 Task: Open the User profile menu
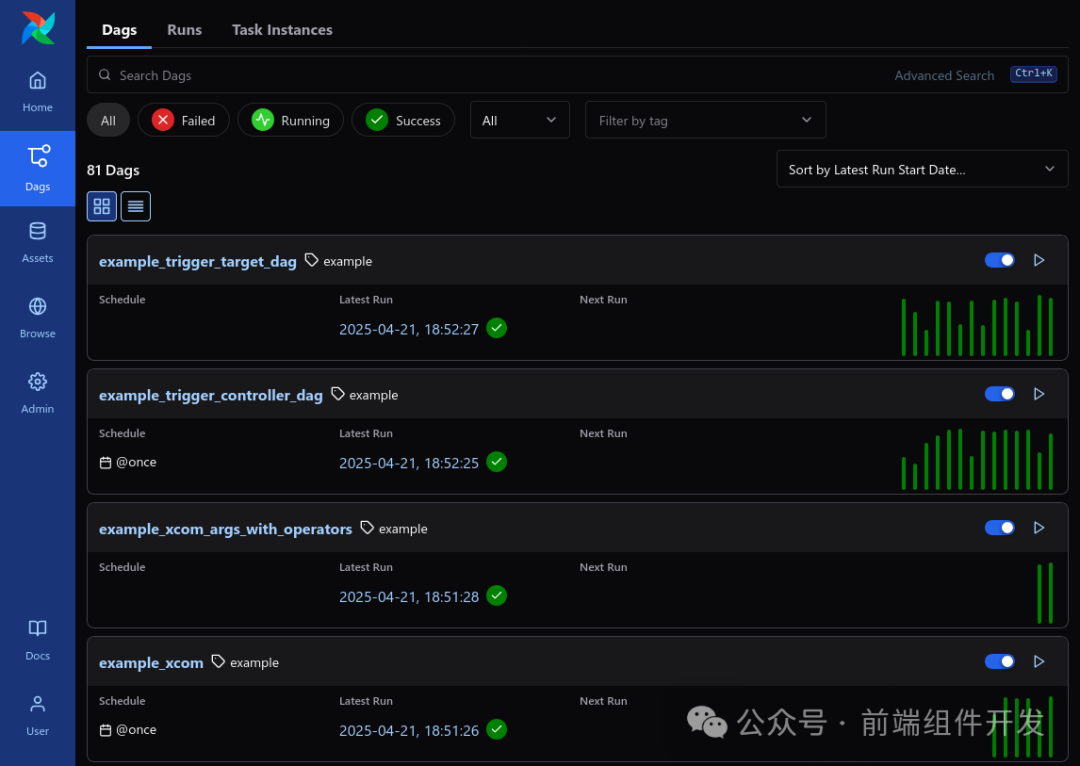37,715
